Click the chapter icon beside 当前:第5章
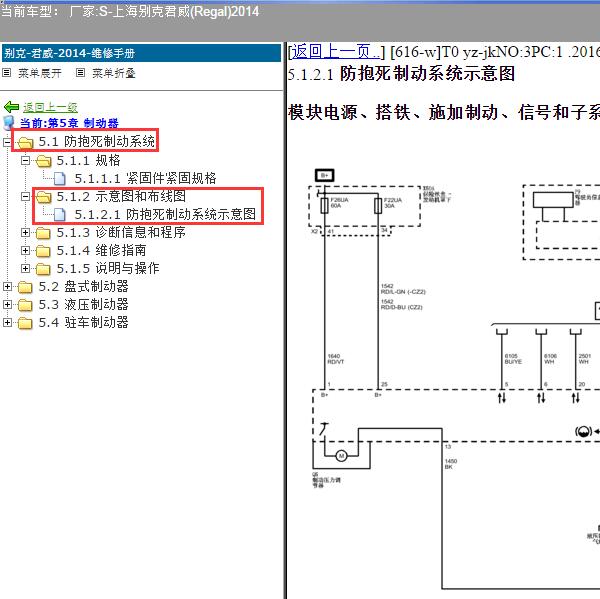The image size is (600, 599). tap(9, 122)
